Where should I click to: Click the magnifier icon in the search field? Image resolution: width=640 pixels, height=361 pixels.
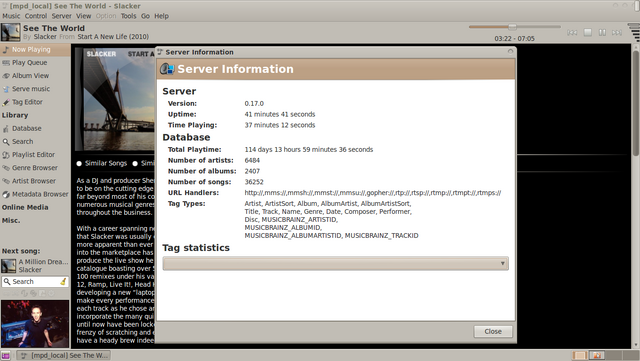click(x=7, y=281)
